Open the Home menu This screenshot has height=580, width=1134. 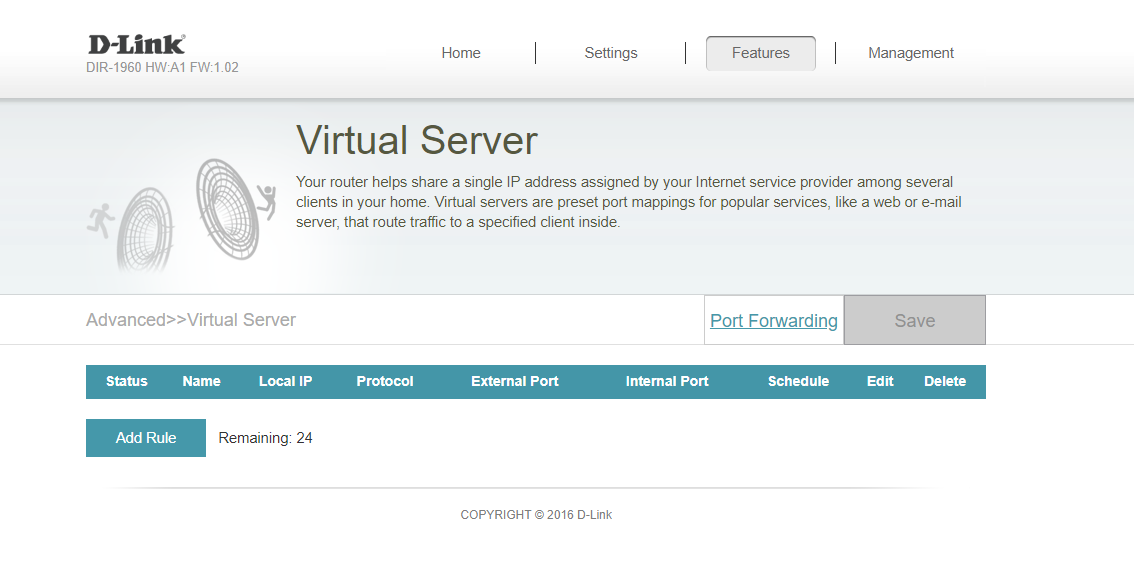(x=461, y=53)
